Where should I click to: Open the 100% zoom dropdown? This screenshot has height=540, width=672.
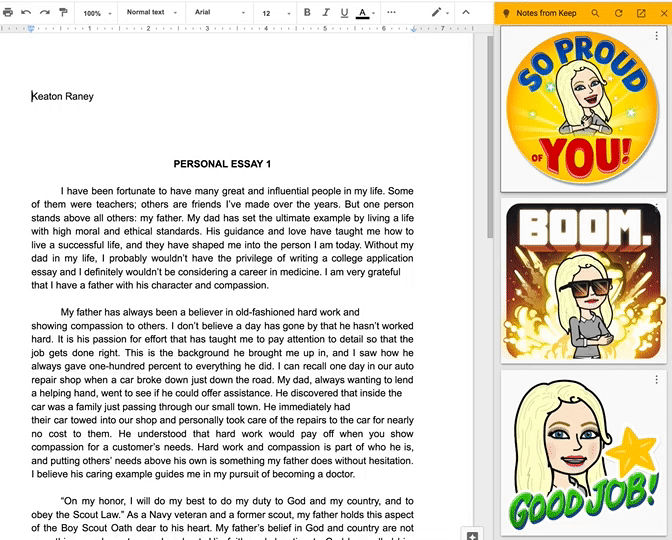click(97, 13)
